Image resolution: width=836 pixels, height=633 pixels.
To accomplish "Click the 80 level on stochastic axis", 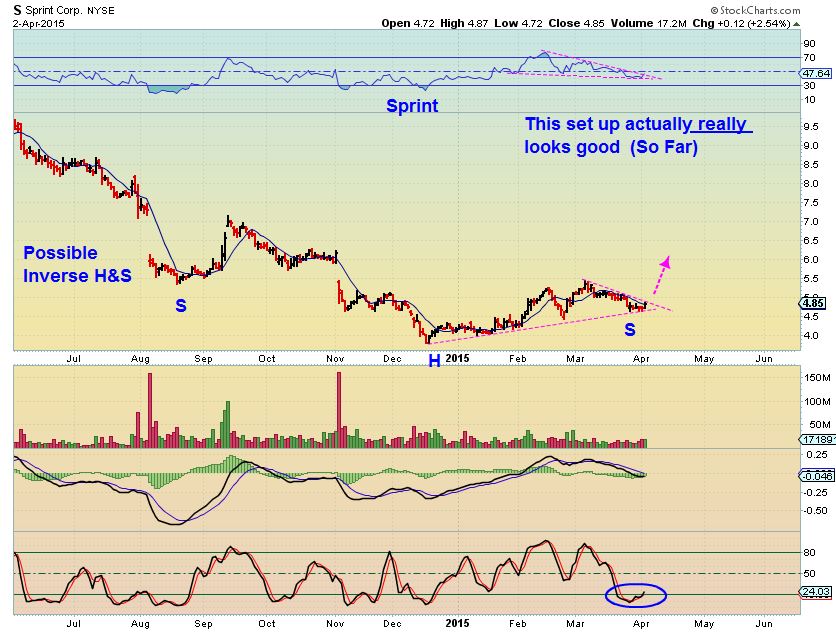I will coord(809,552).
